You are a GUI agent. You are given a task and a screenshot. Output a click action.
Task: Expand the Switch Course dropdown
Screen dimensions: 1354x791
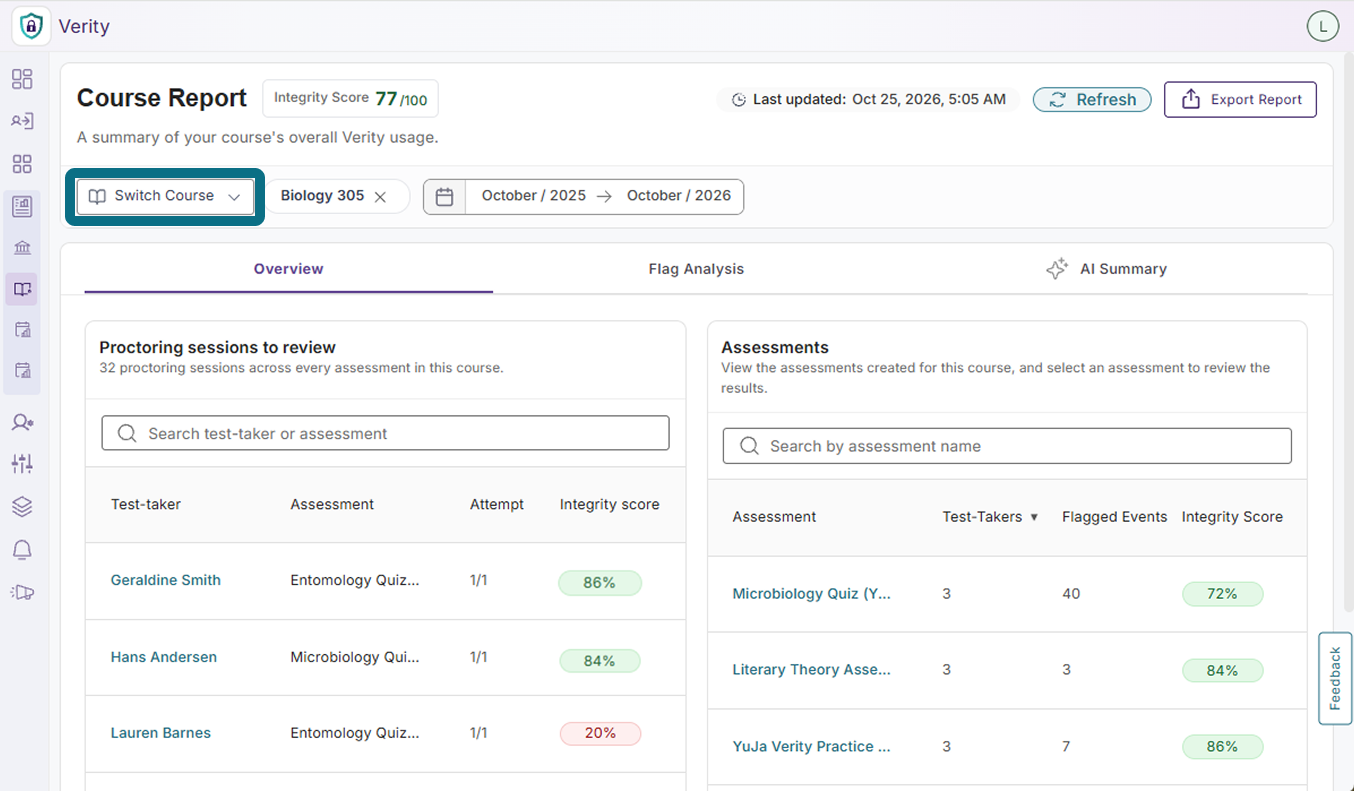click(x=165, y=196)
